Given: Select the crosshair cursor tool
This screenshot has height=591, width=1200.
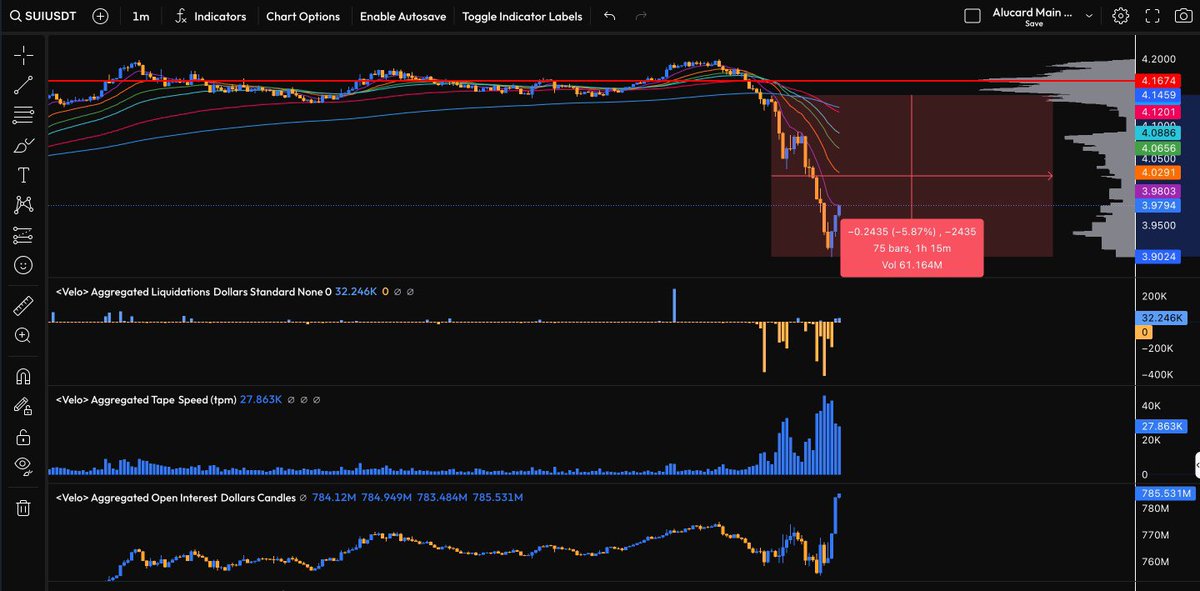Looking at the screenshot, I should [23, 55].
